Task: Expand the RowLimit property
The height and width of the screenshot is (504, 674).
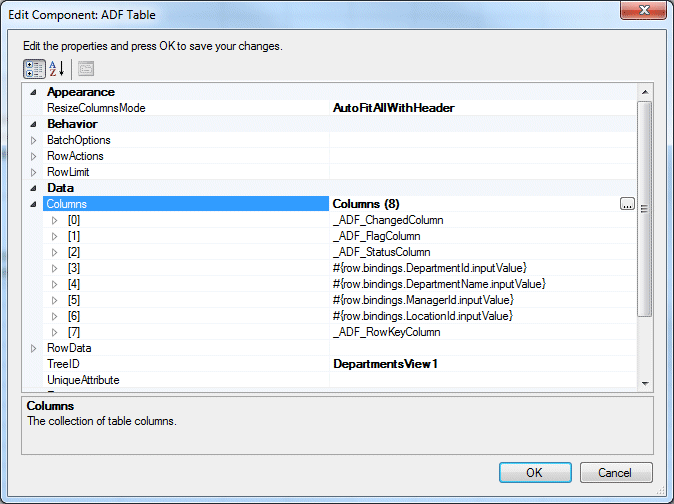Action: click(x=34, y=172)
